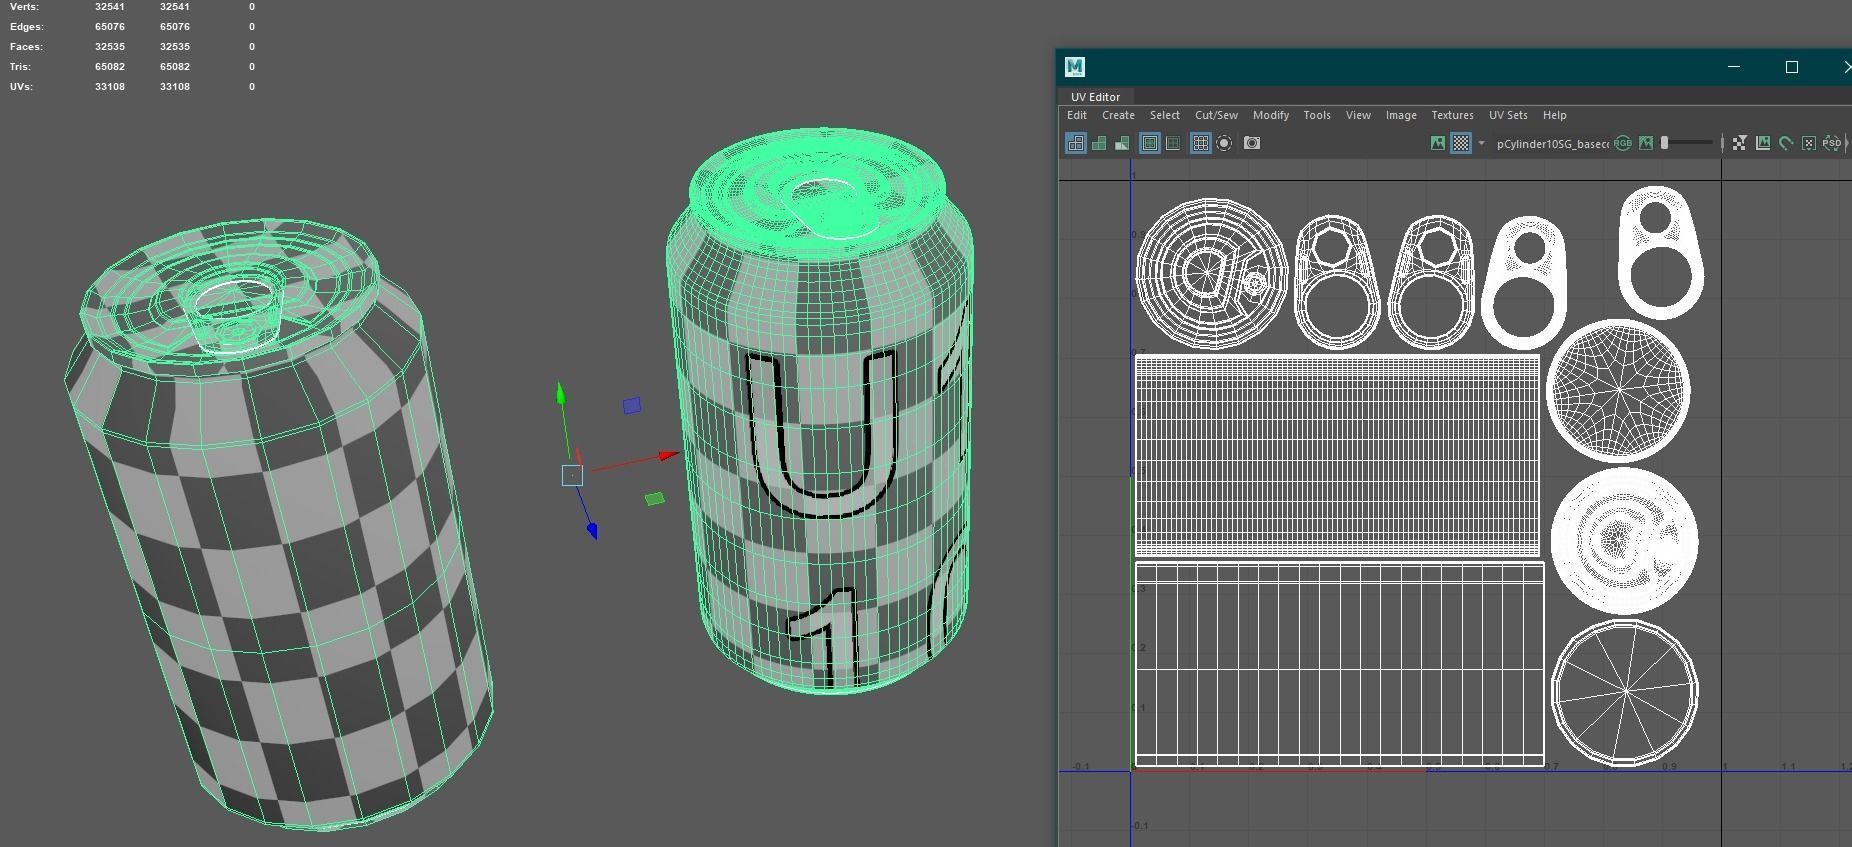1852x847 pixels.
Task: Open the pCylinder10SG texture name dropdown
Action: tap(1552, 144)
